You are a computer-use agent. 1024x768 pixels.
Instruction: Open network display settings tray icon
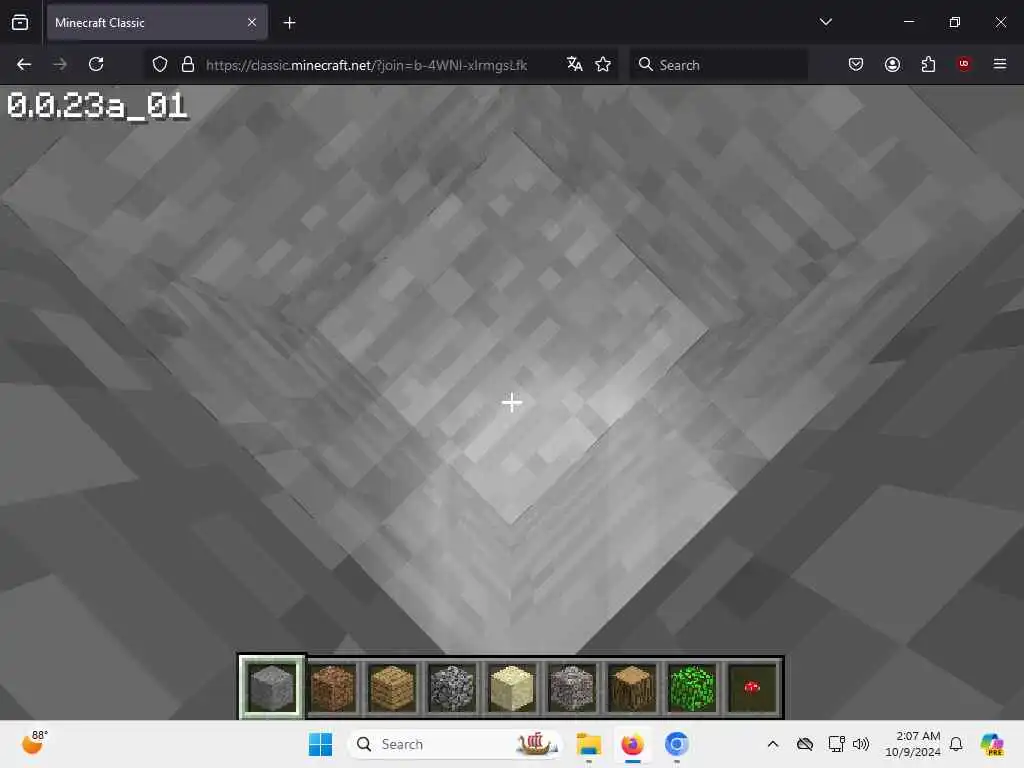click(x=836, y=744)
